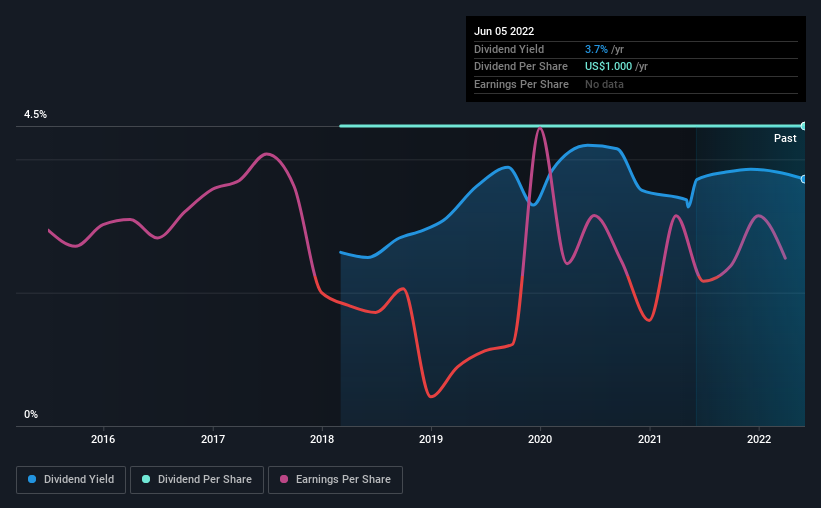Screen dimensions: 821x508
Task: Toggle the Earnings Per Share legend button
Action: [x=335, y=480]
